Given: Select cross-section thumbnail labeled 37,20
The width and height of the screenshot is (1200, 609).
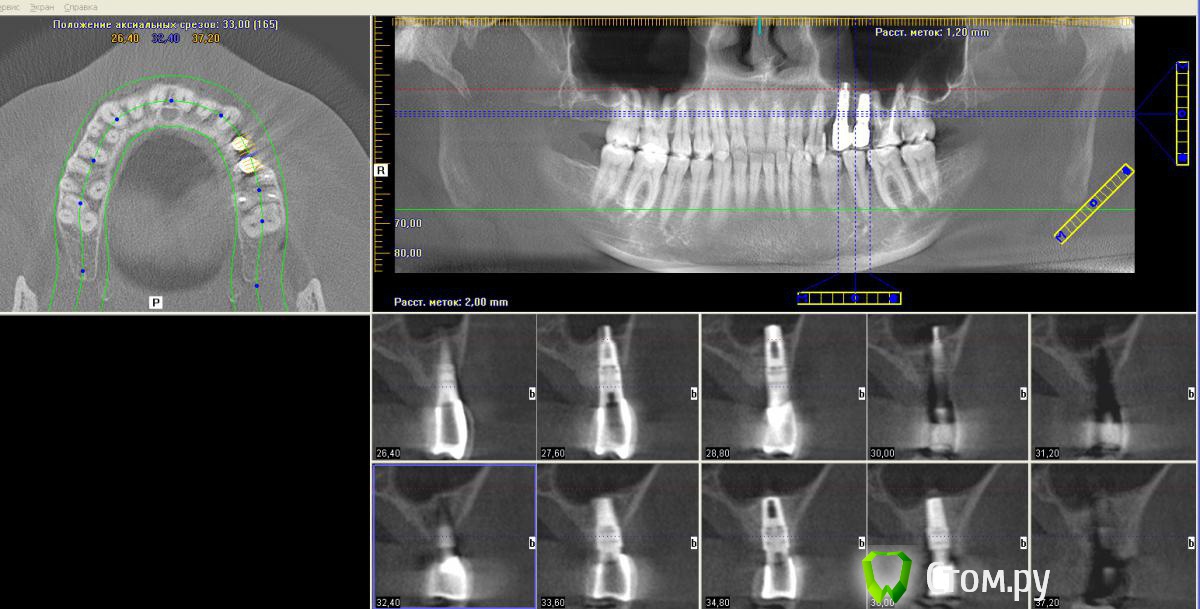Looking at the screenshot, I should 1112,536.
